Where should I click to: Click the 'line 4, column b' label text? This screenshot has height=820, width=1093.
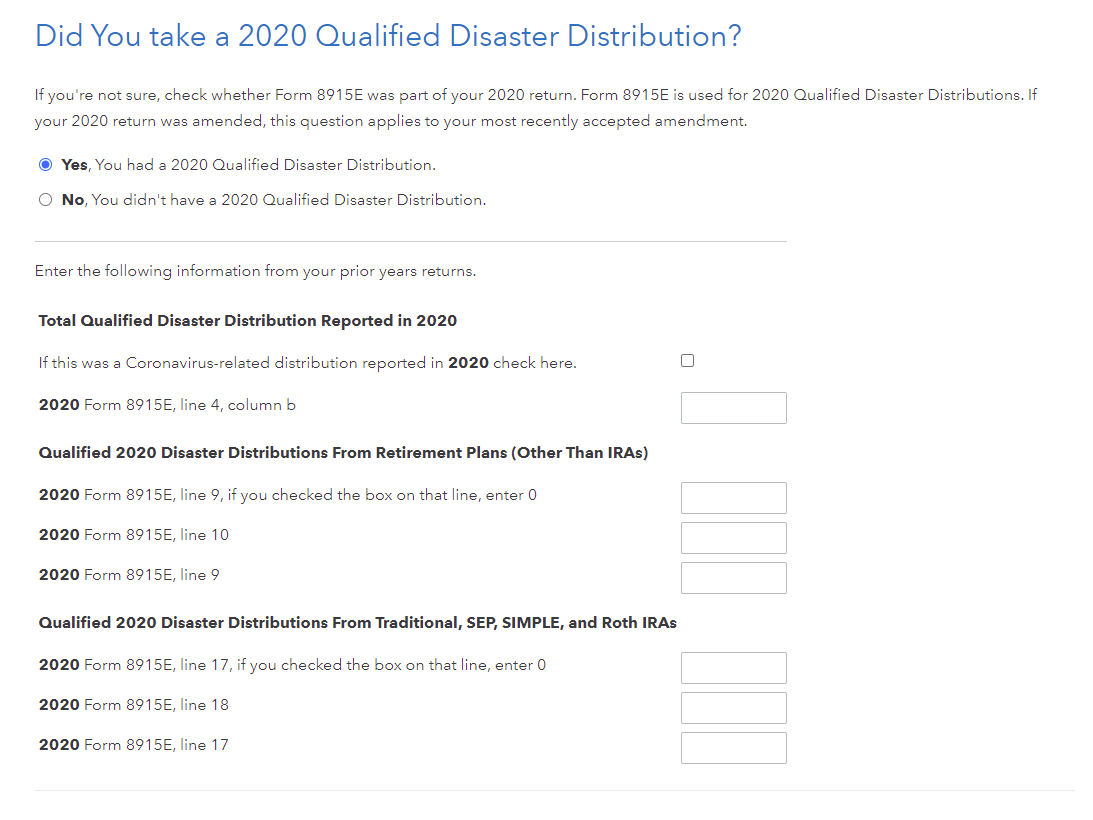167,405
